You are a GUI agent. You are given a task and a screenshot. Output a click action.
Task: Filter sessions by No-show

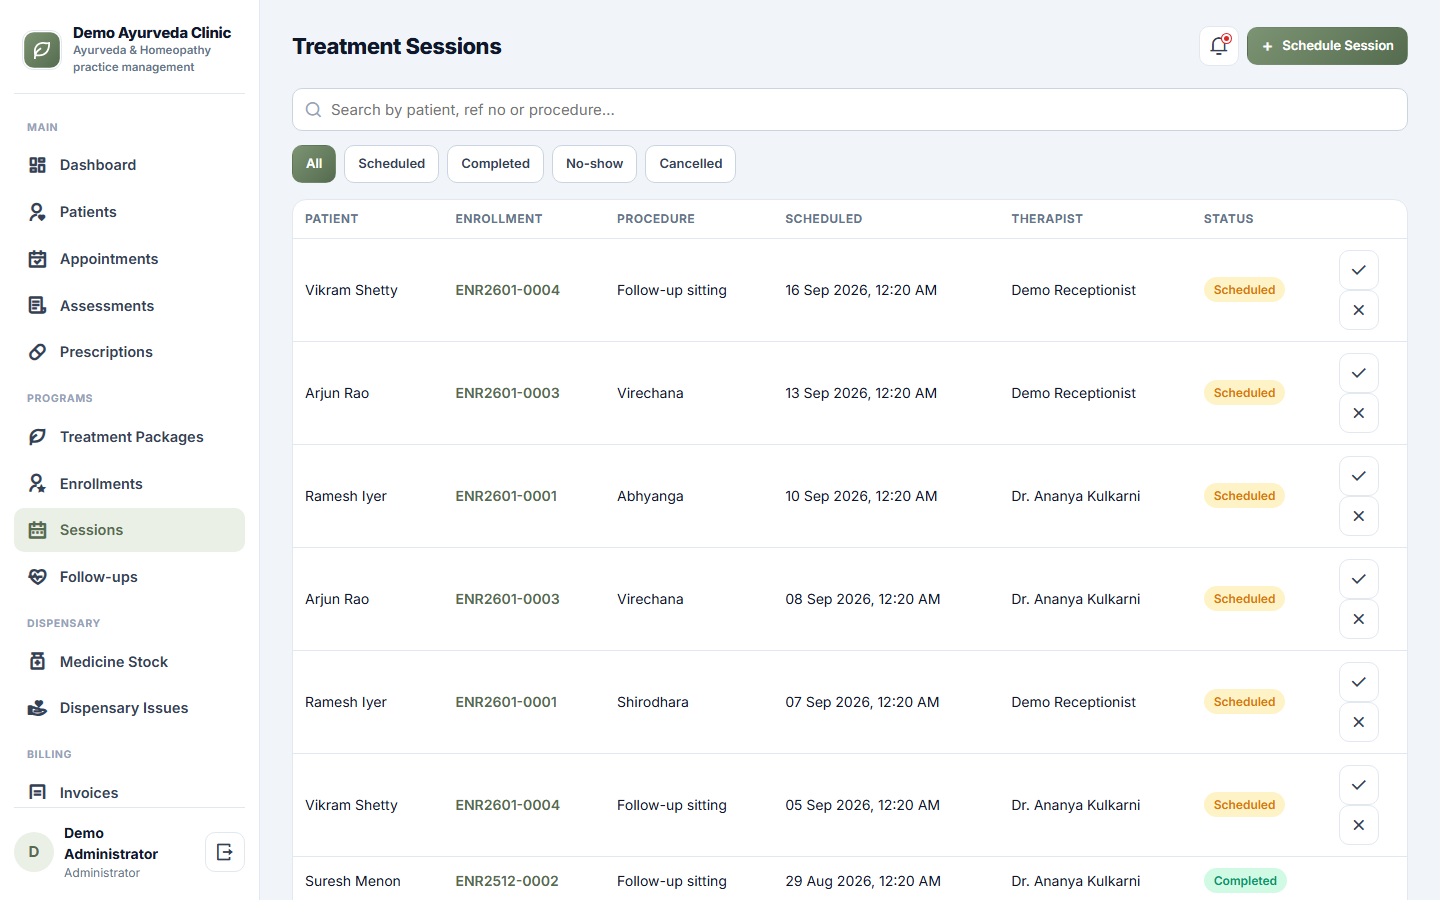tap(594, 164)
